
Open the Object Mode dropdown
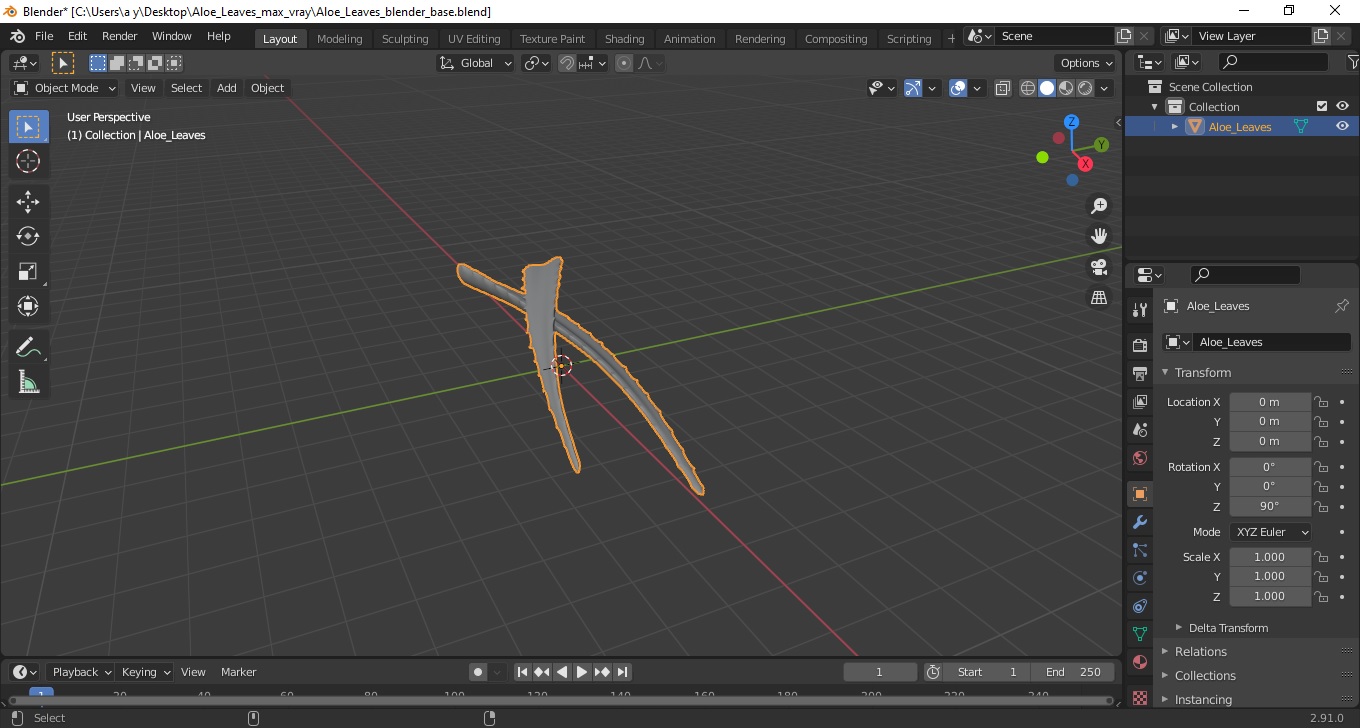click(64, 88)
